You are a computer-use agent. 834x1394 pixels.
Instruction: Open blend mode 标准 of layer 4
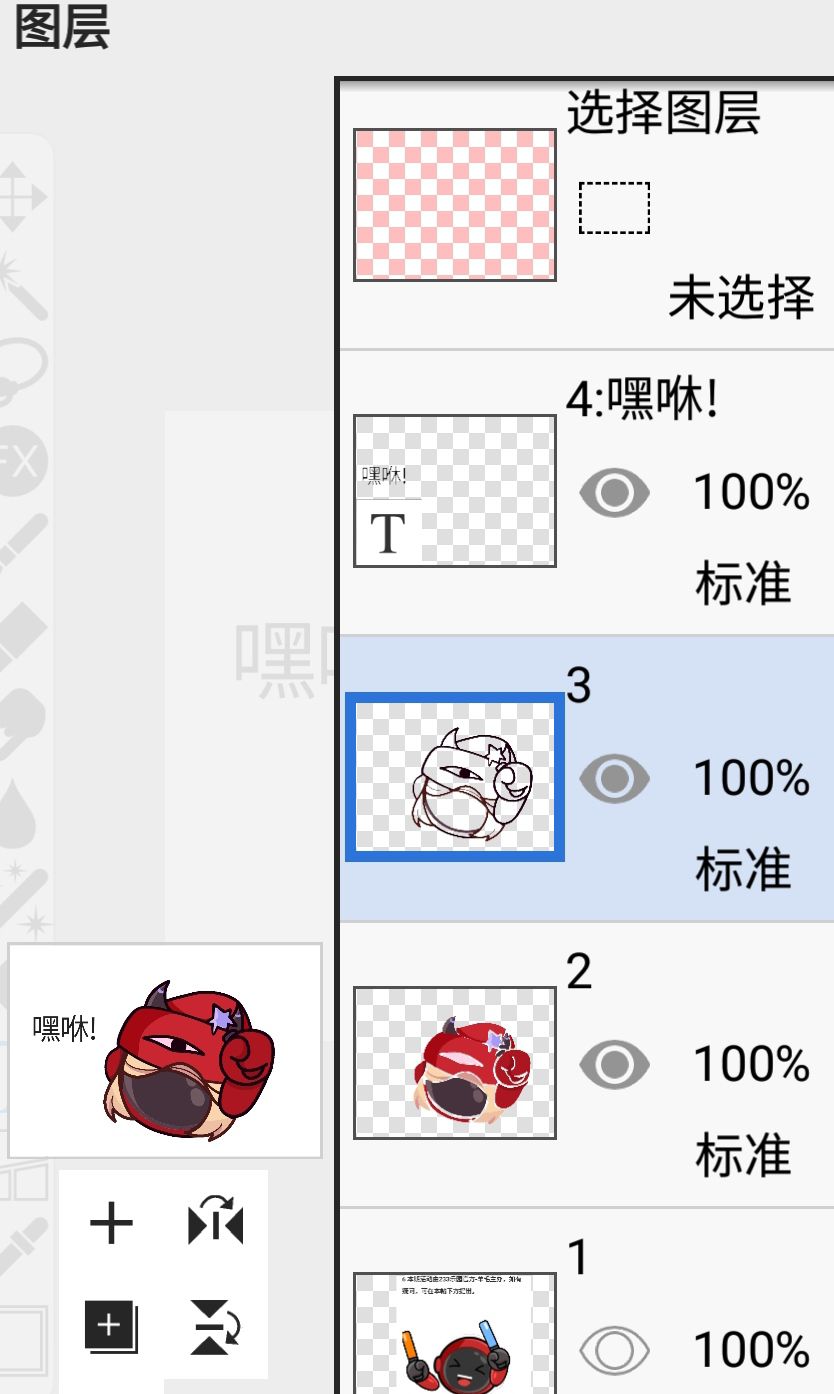pos(744,584)
